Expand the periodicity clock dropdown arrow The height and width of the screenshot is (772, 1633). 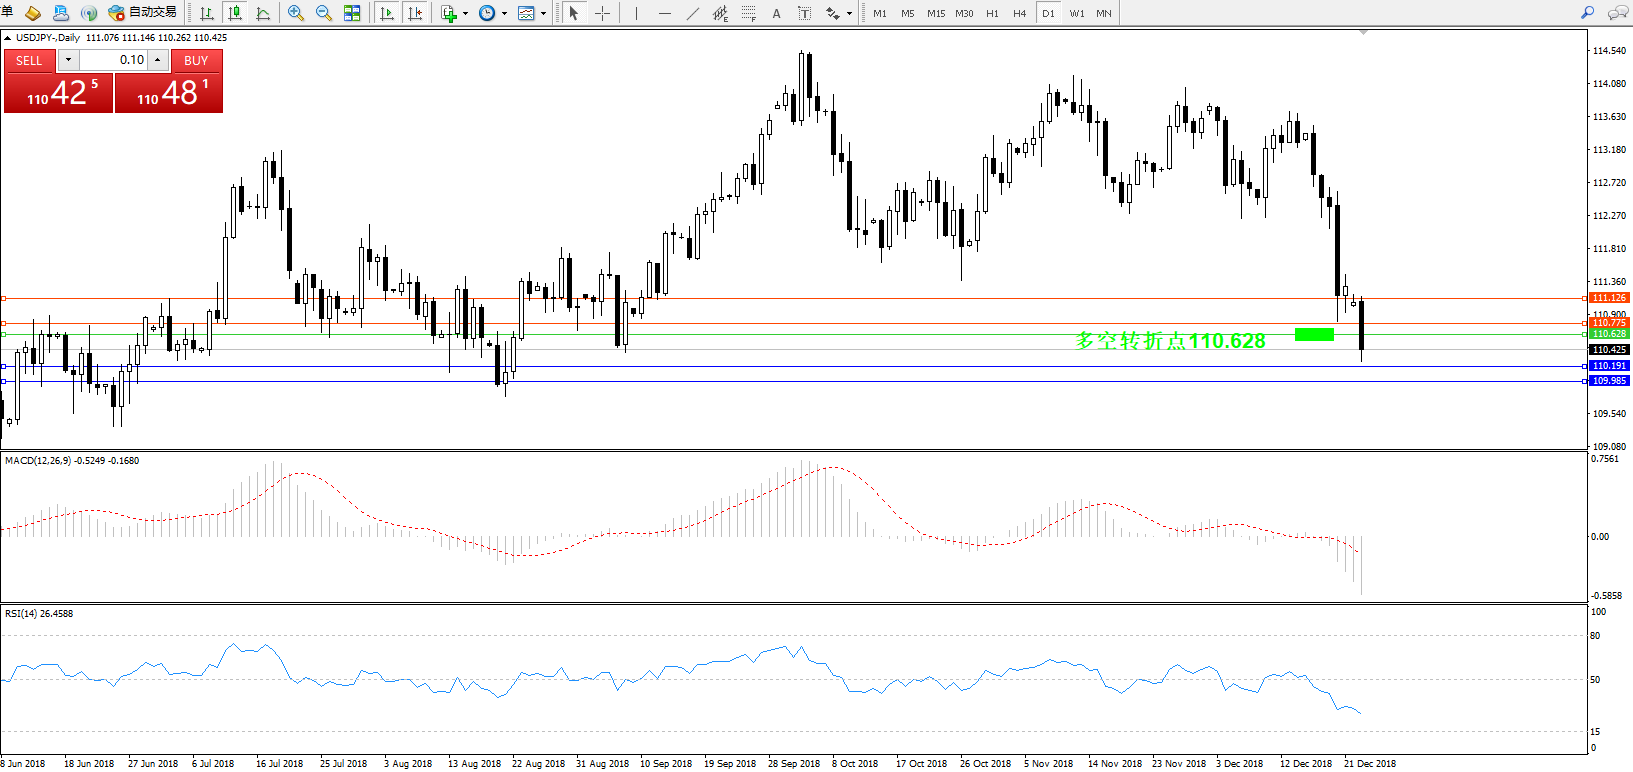point(504,14)
